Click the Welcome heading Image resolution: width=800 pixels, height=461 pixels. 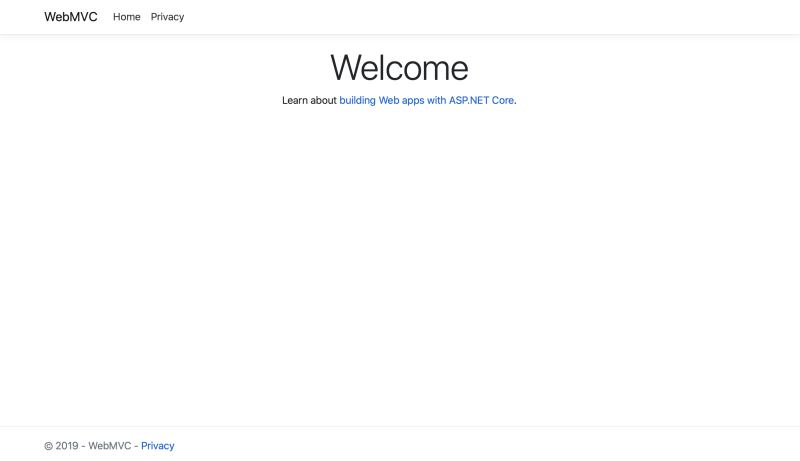click(399, 67)
